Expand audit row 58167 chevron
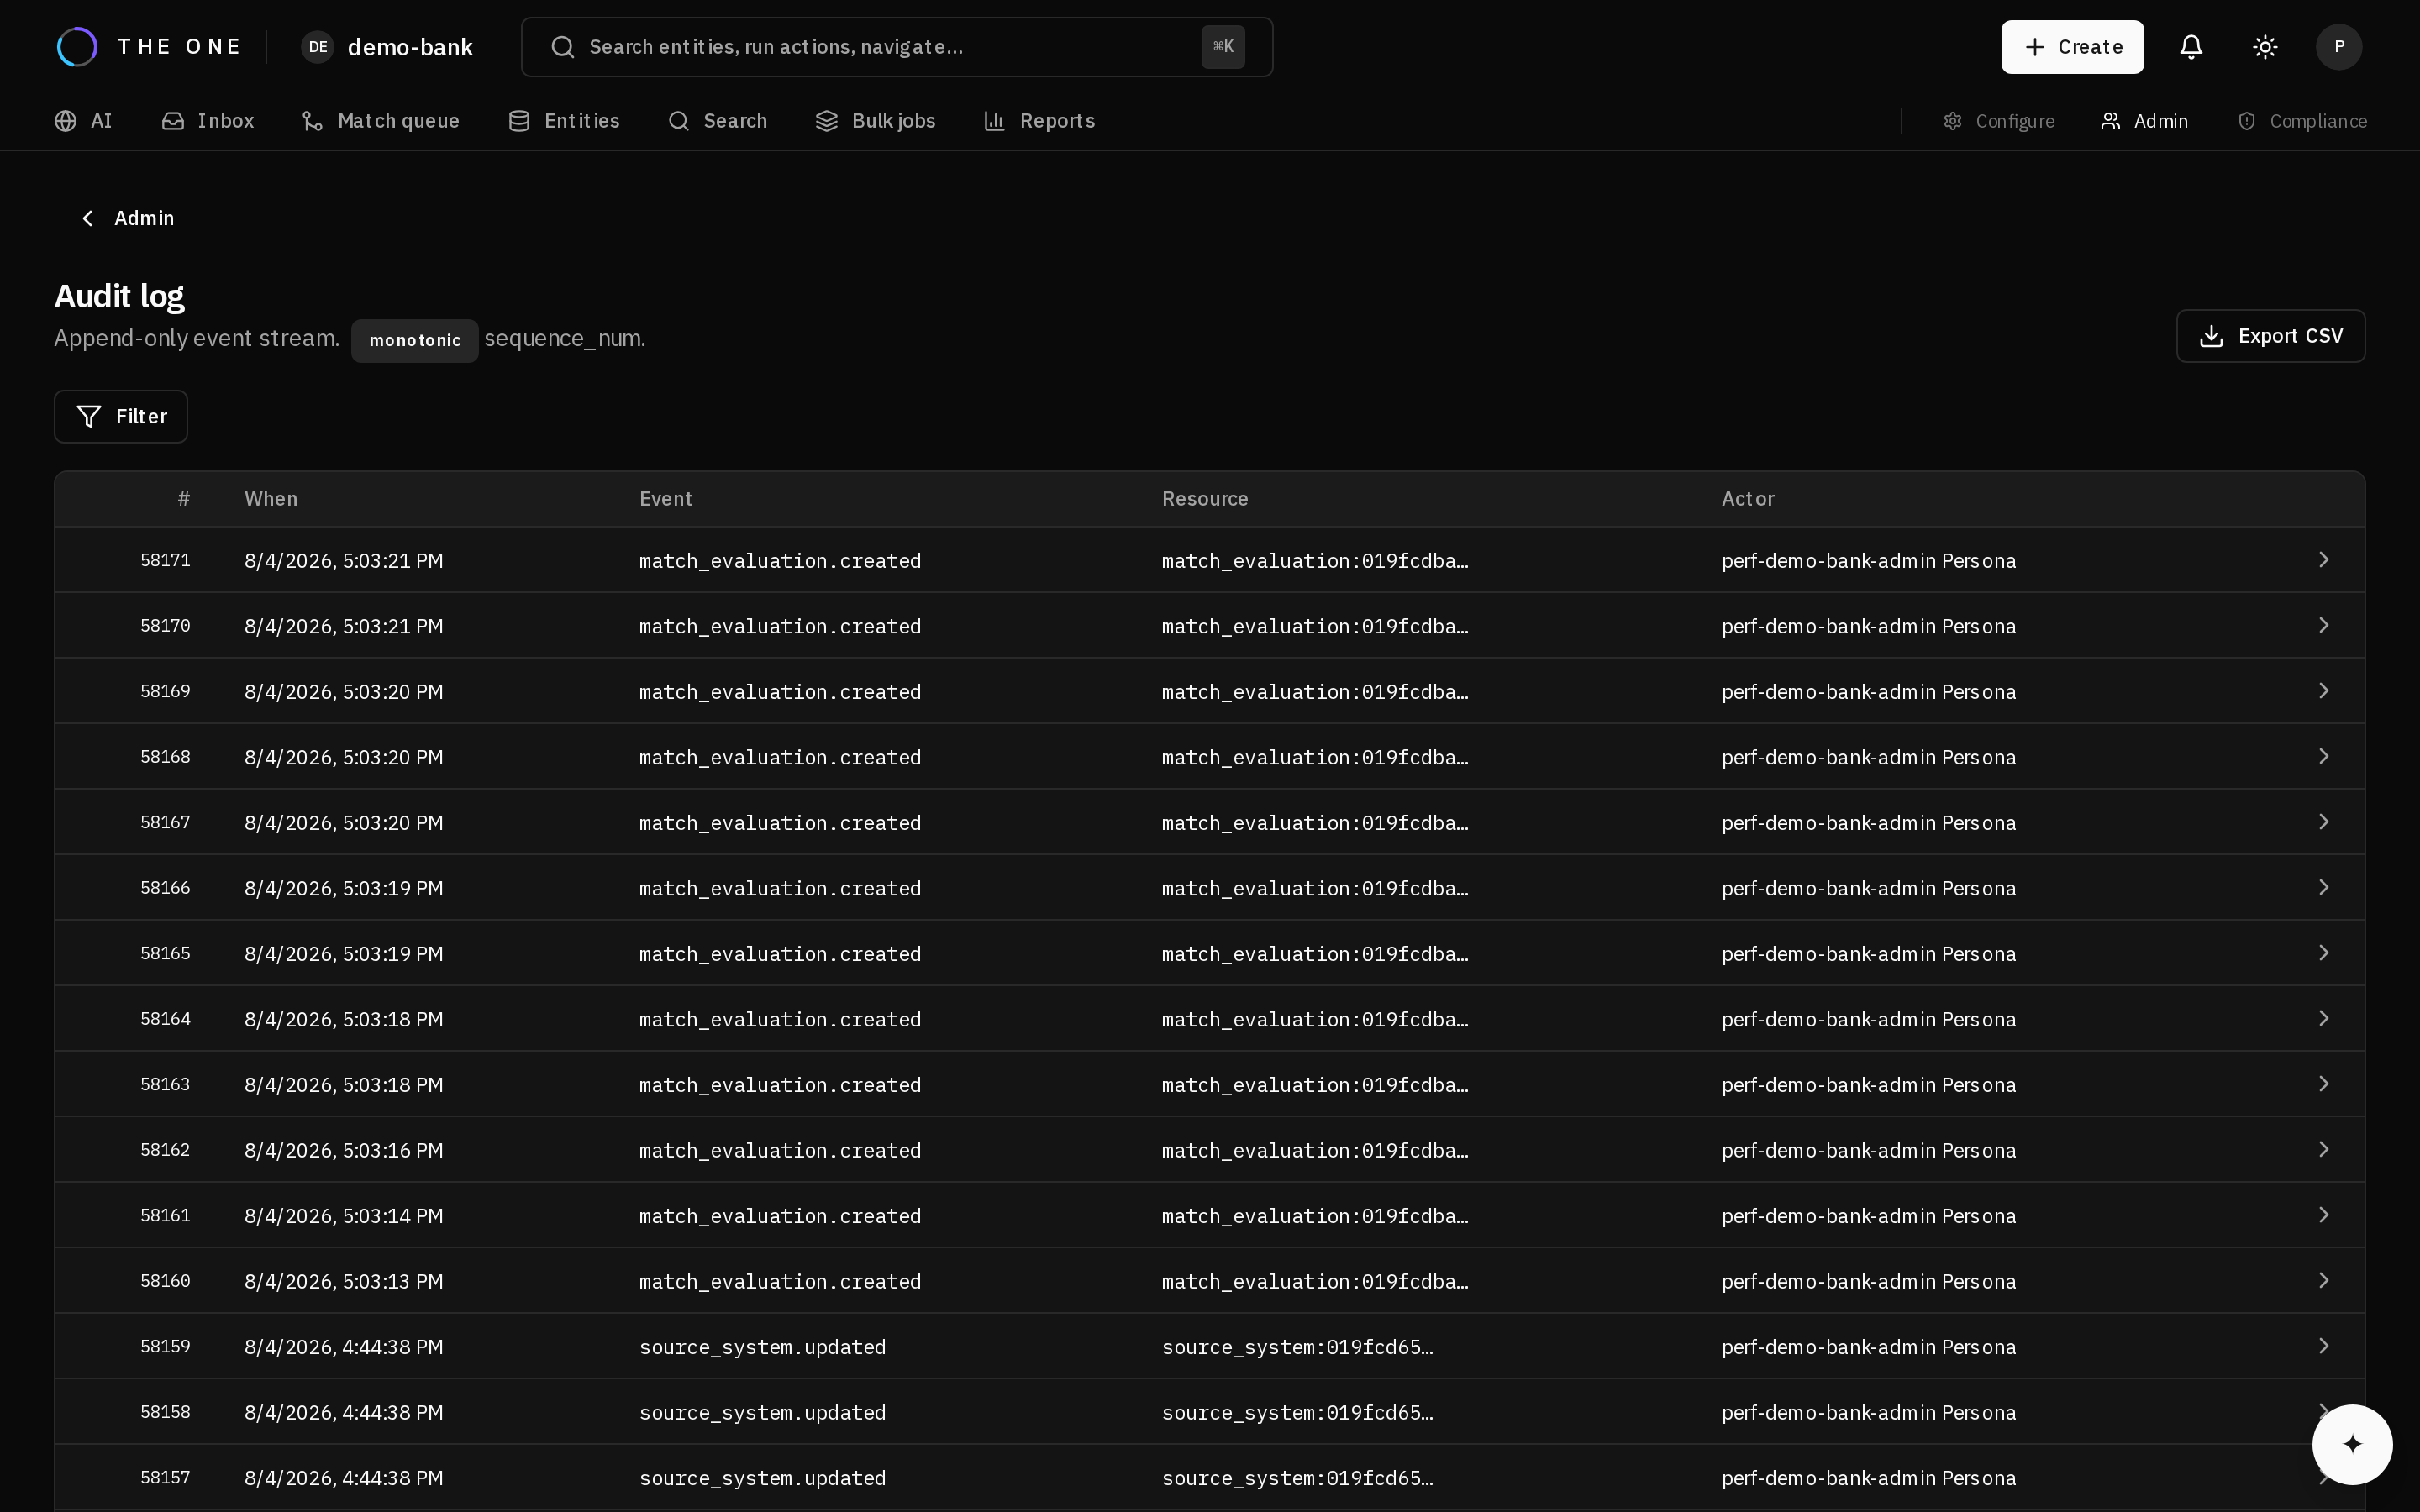2420x1512 pixels. click(2323, 822)
